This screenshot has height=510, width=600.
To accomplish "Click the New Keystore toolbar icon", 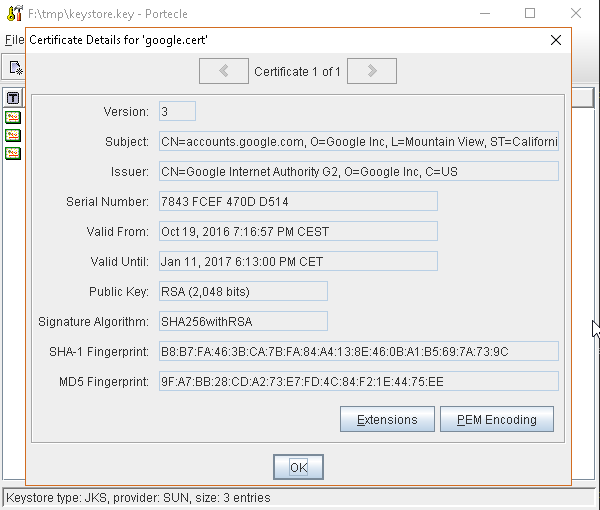I will click(x=14, y=68).
